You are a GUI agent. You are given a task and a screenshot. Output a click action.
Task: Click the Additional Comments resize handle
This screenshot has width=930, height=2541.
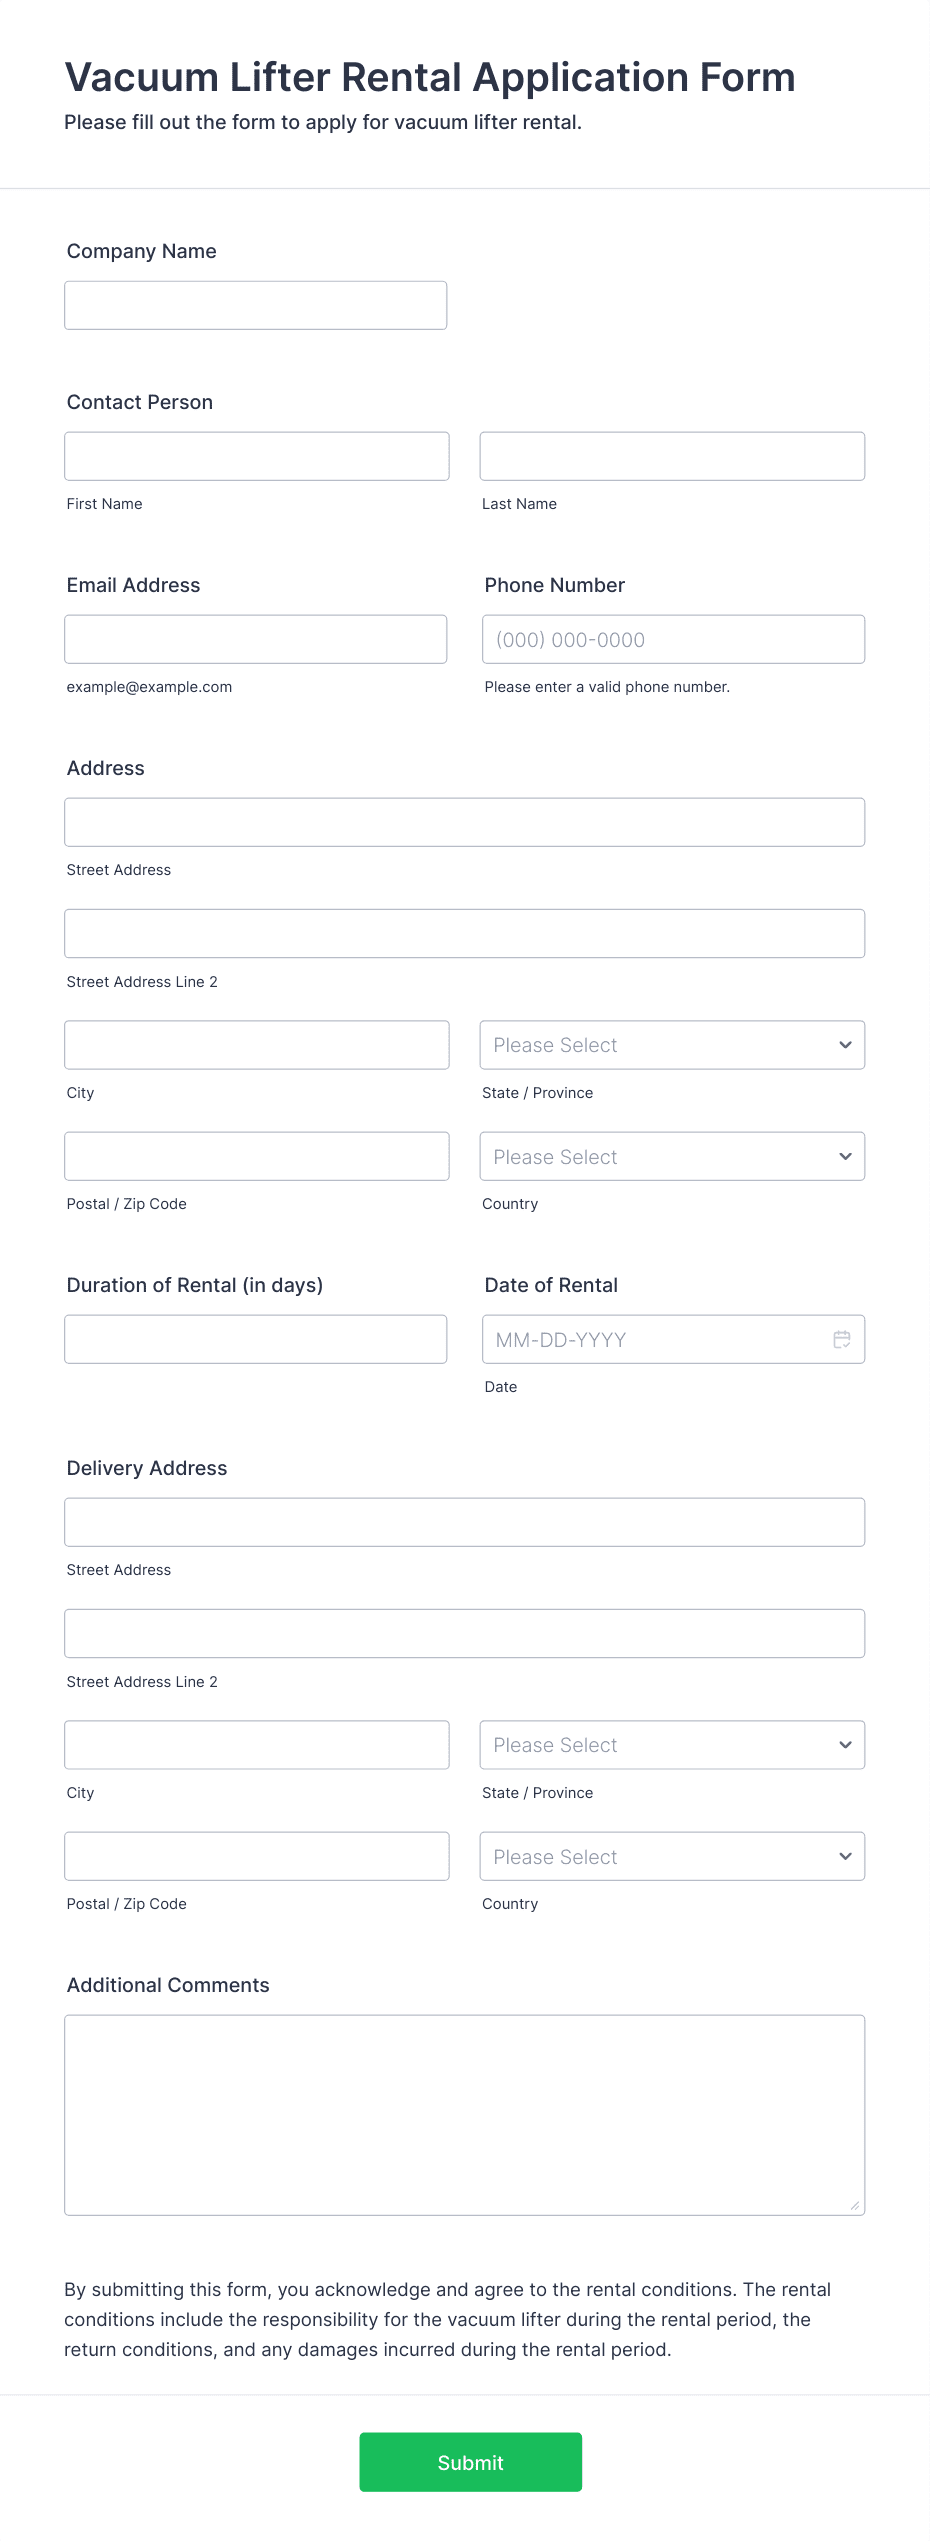coord(855,2205)
